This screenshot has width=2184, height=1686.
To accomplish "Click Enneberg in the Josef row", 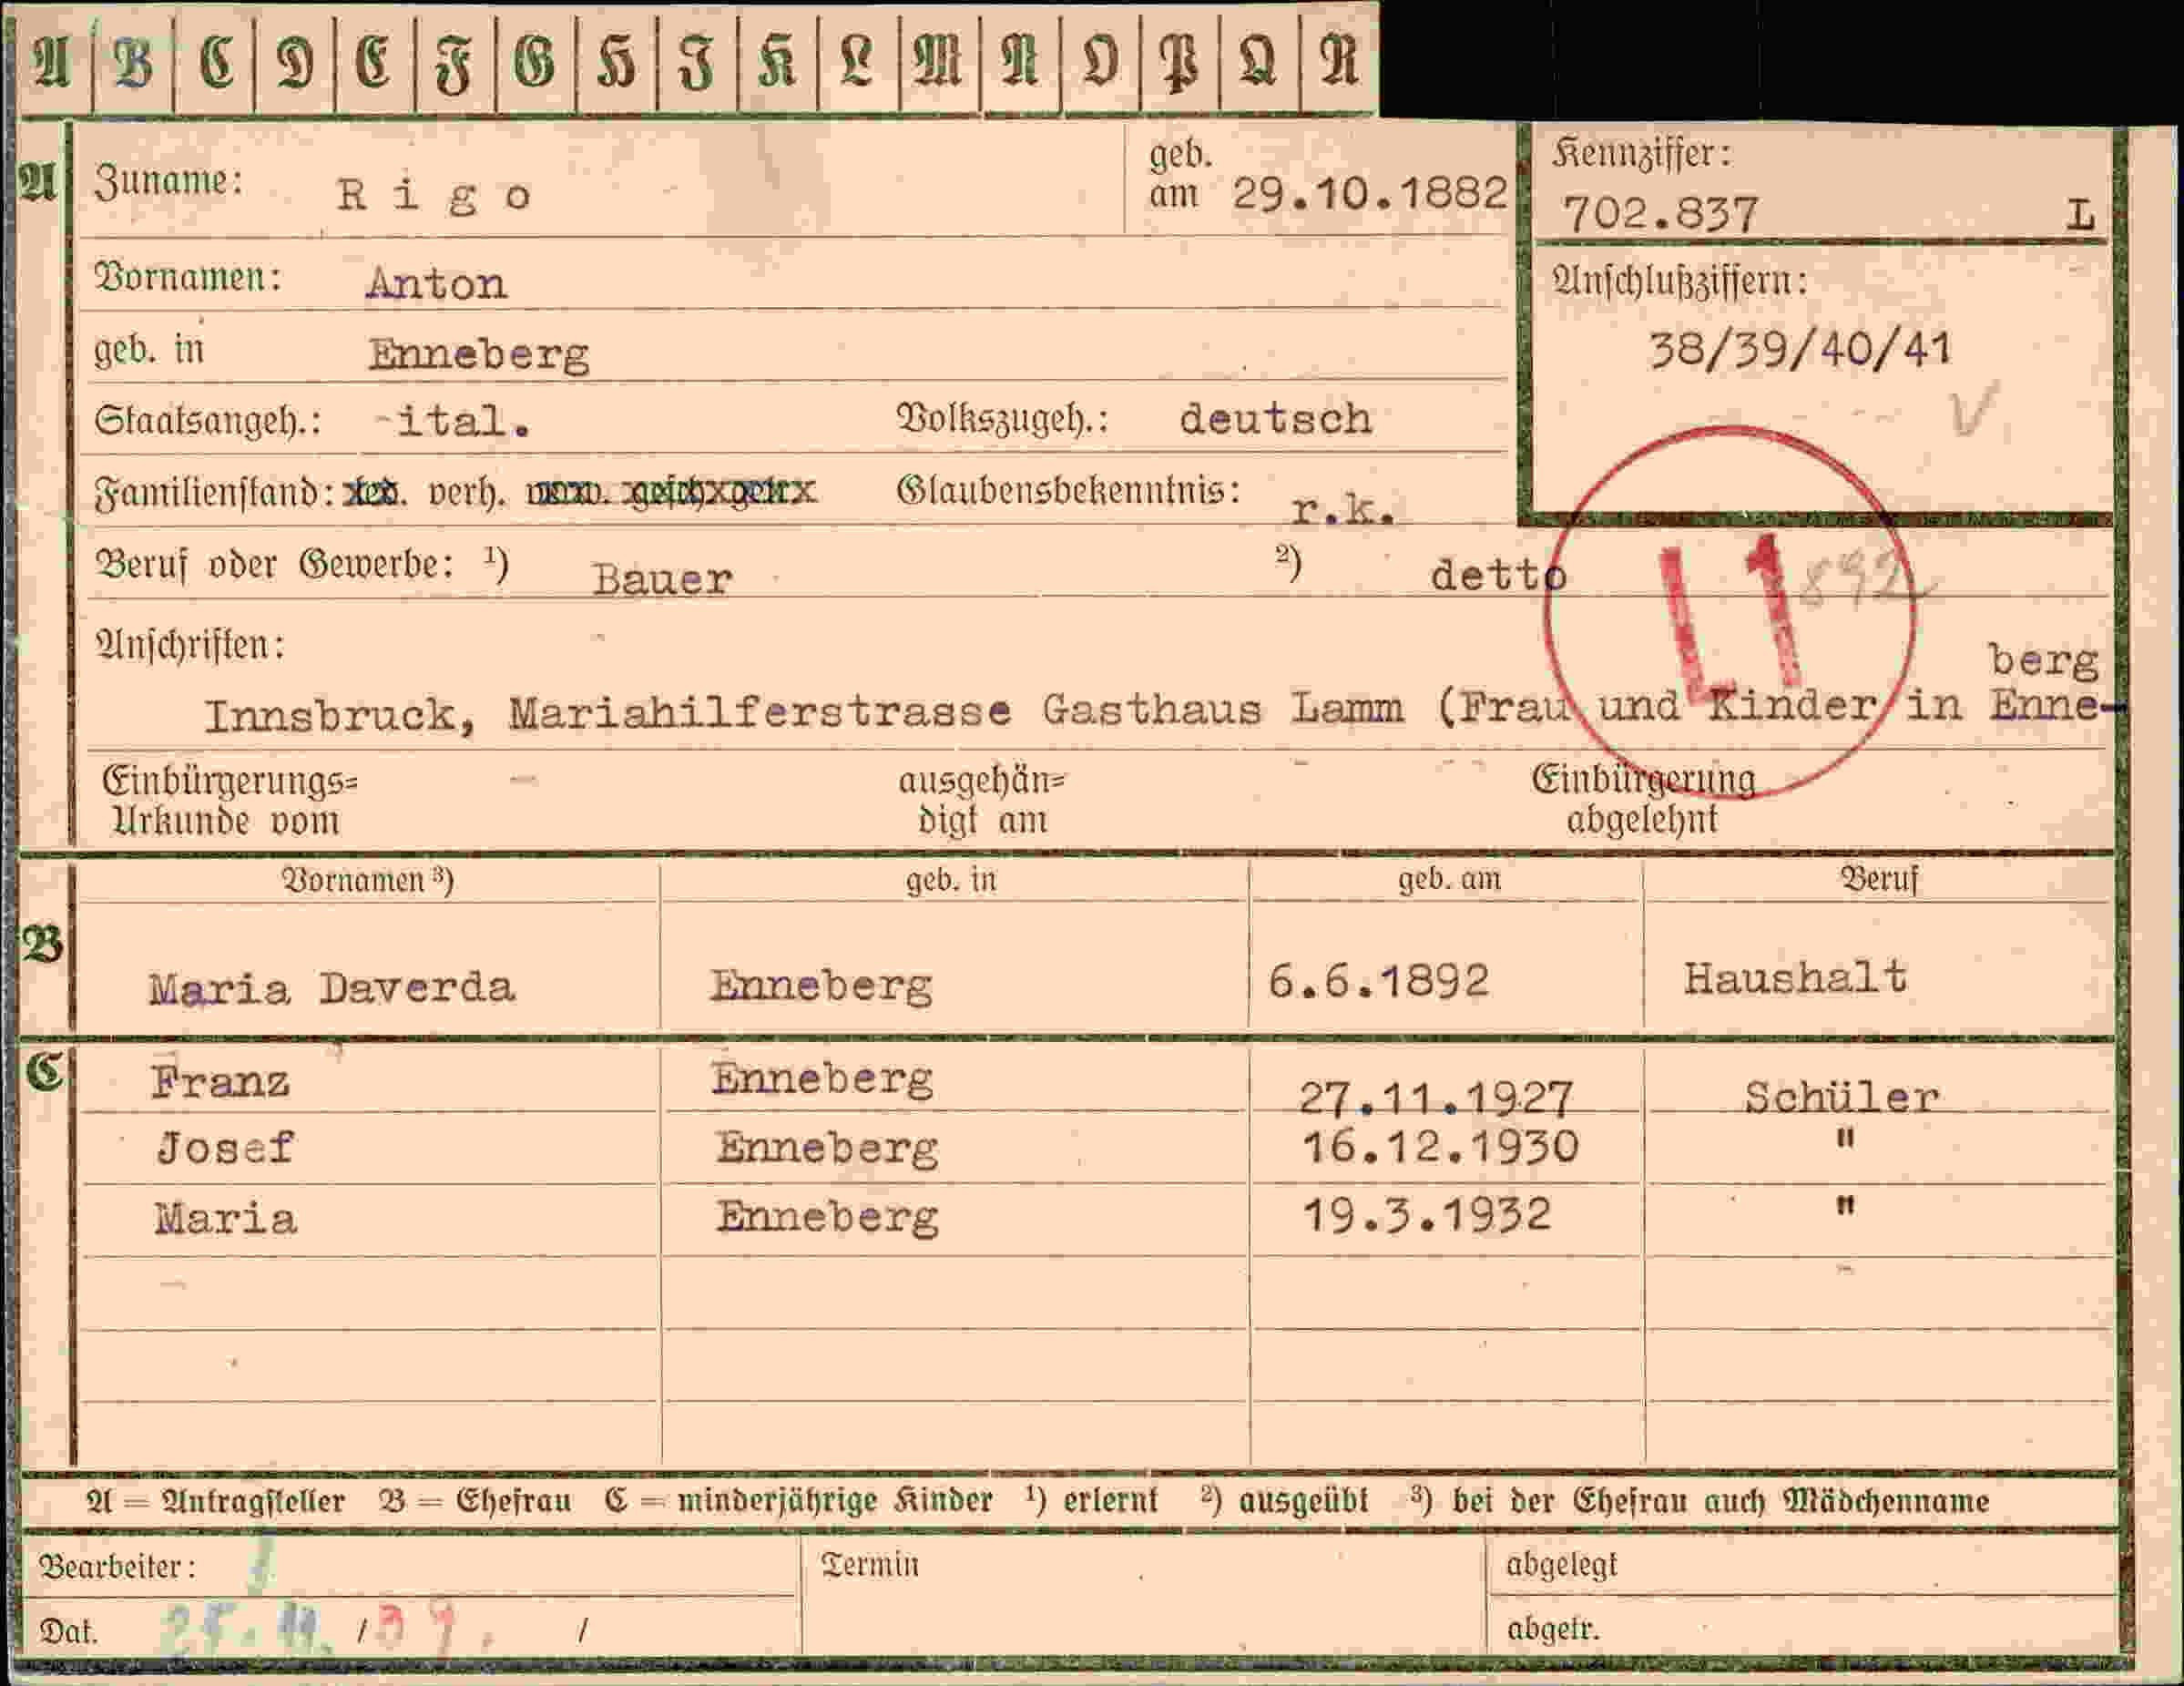I will tap(827, 1148).
